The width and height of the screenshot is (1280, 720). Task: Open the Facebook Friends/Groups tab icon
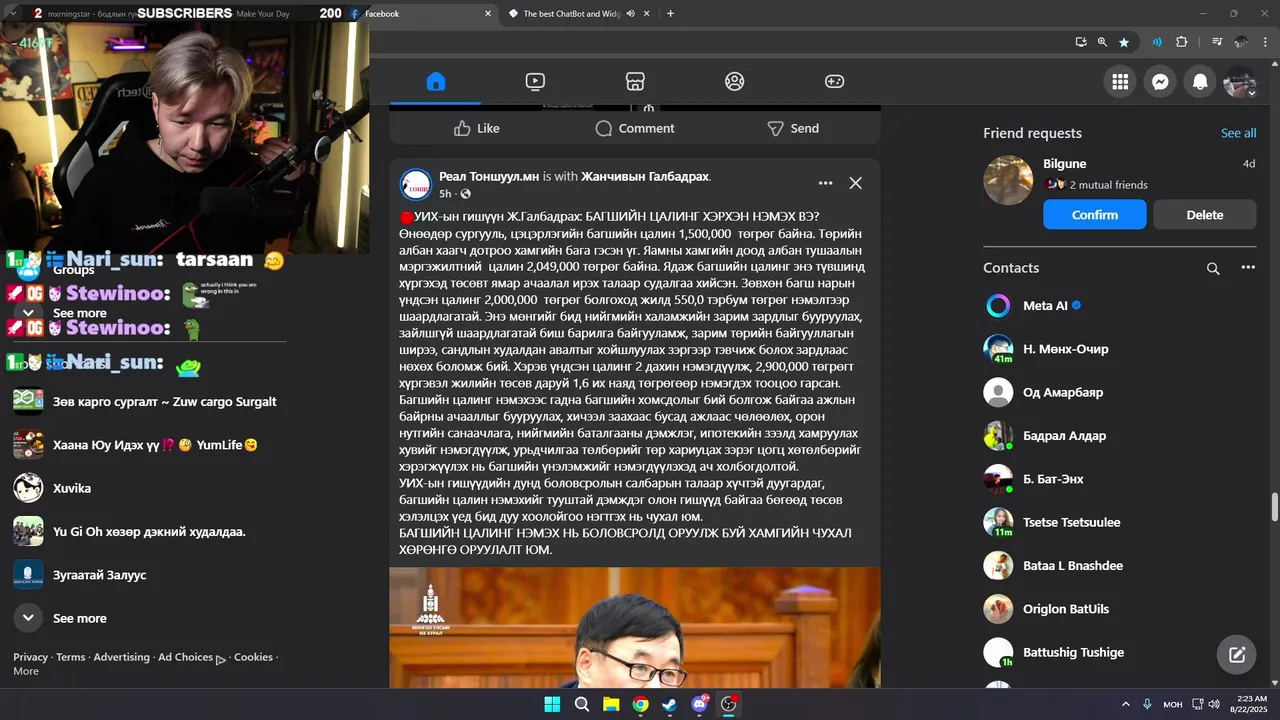(735, 82)
